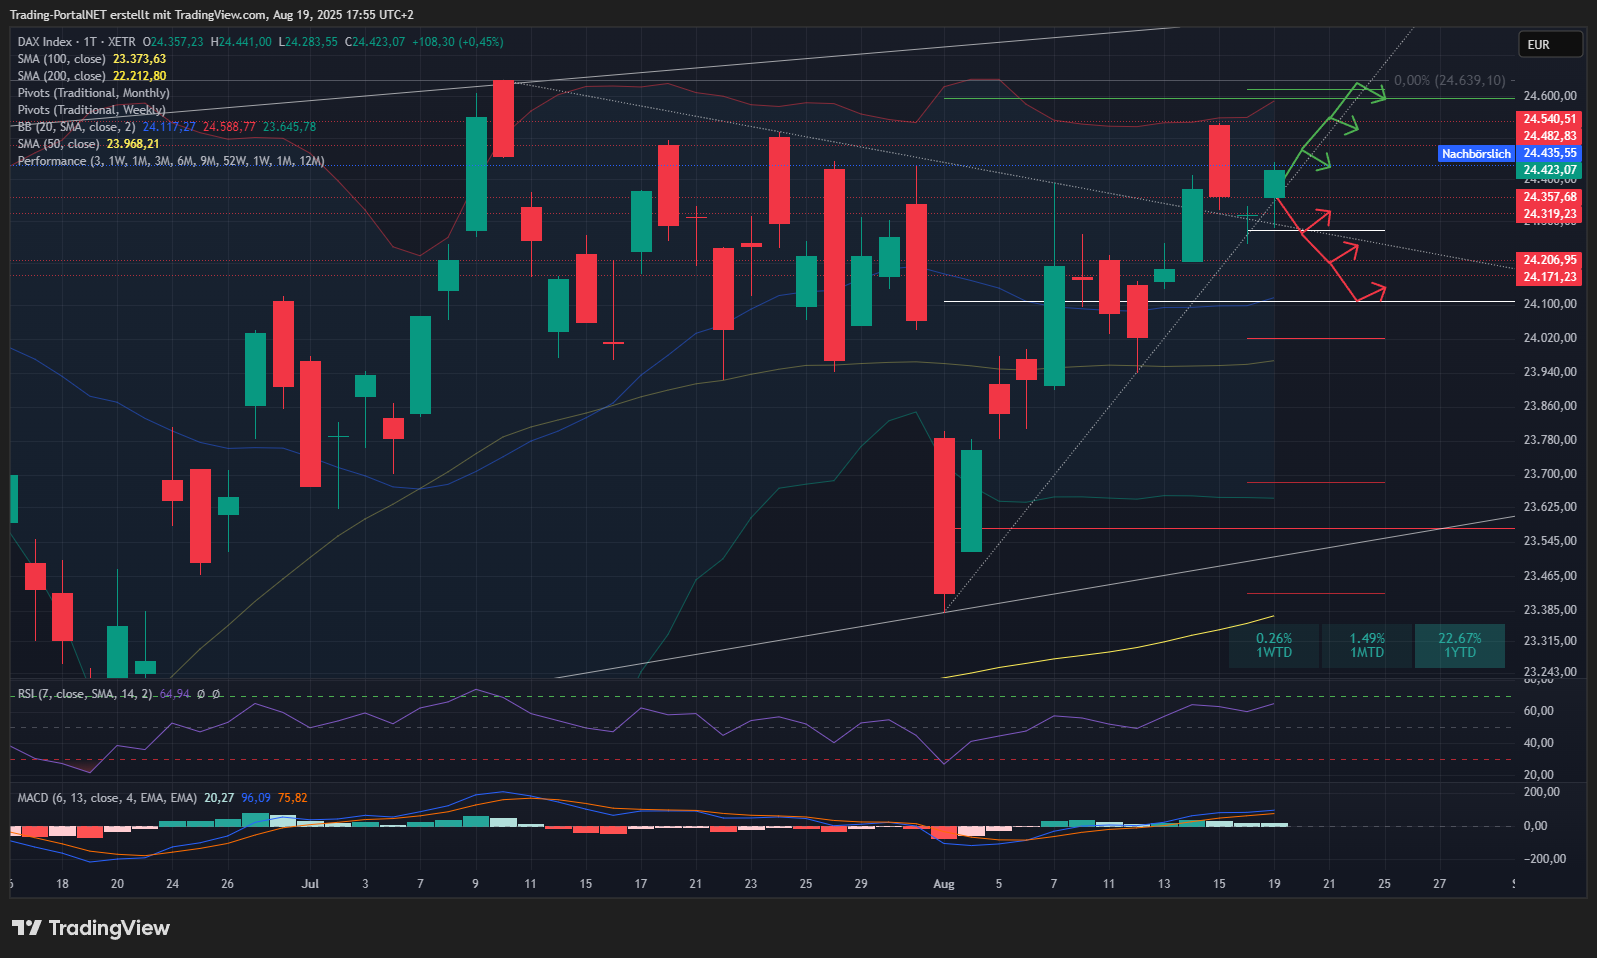1597x958 pixels.
Task: Open the EUR currency selector
Action: pos(1549,45)
